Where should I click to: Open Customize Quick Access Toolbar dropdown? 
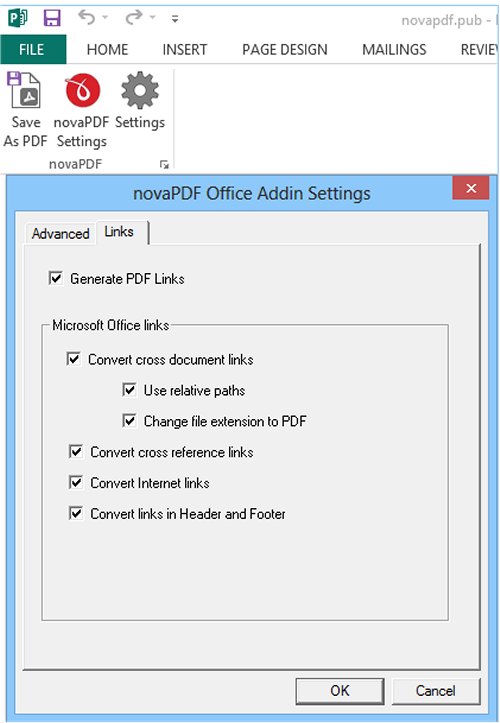tap(175, 19)
